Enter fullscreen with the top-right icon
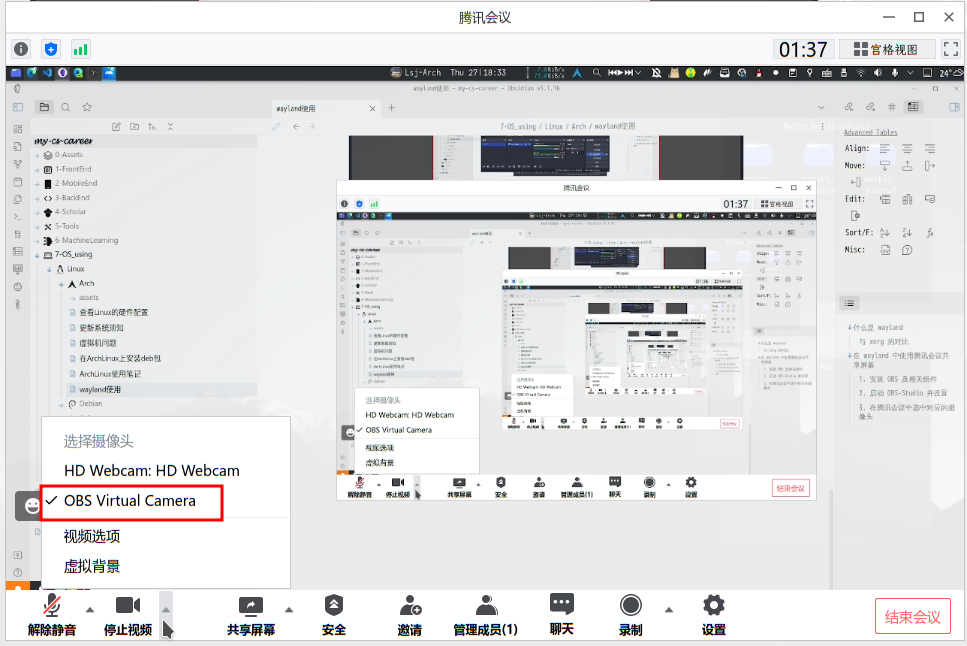Screen dimensions: 967x646 (951, 49)
